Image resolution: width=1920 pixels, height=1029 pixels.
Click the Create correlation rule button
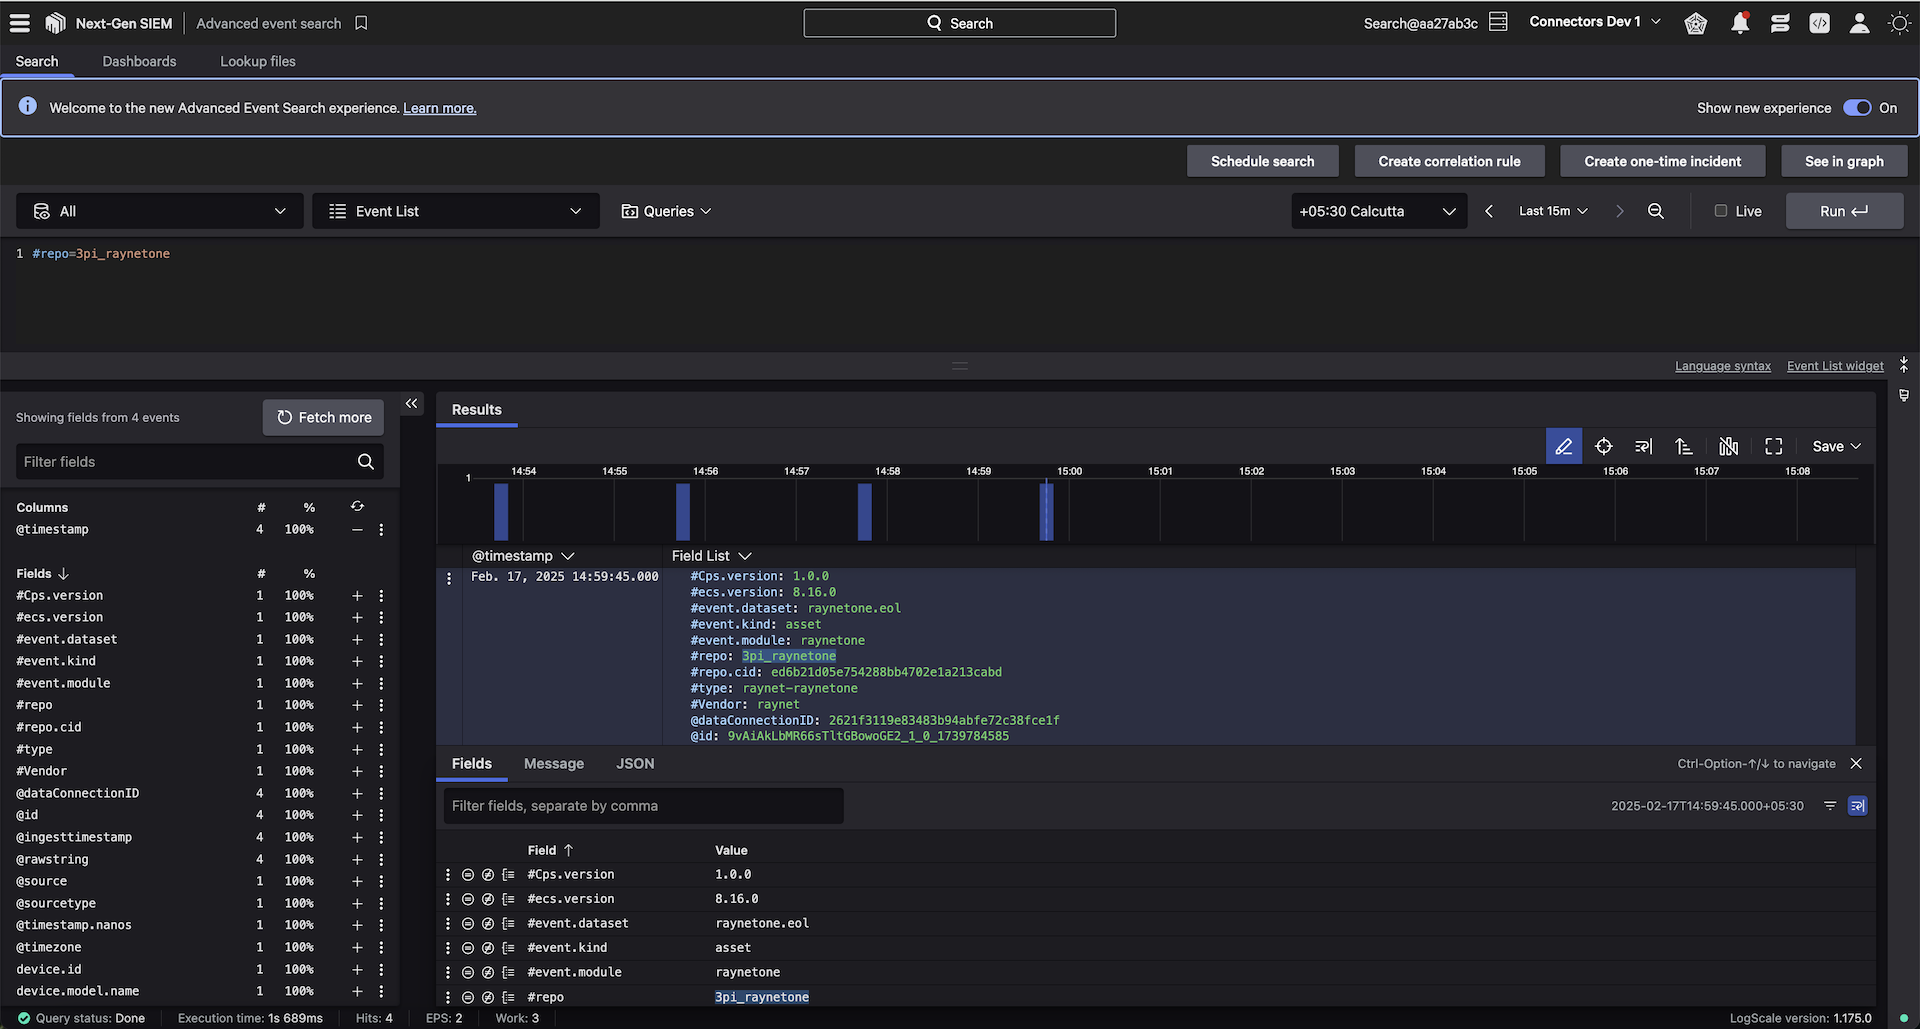[x=1449, y=161]
